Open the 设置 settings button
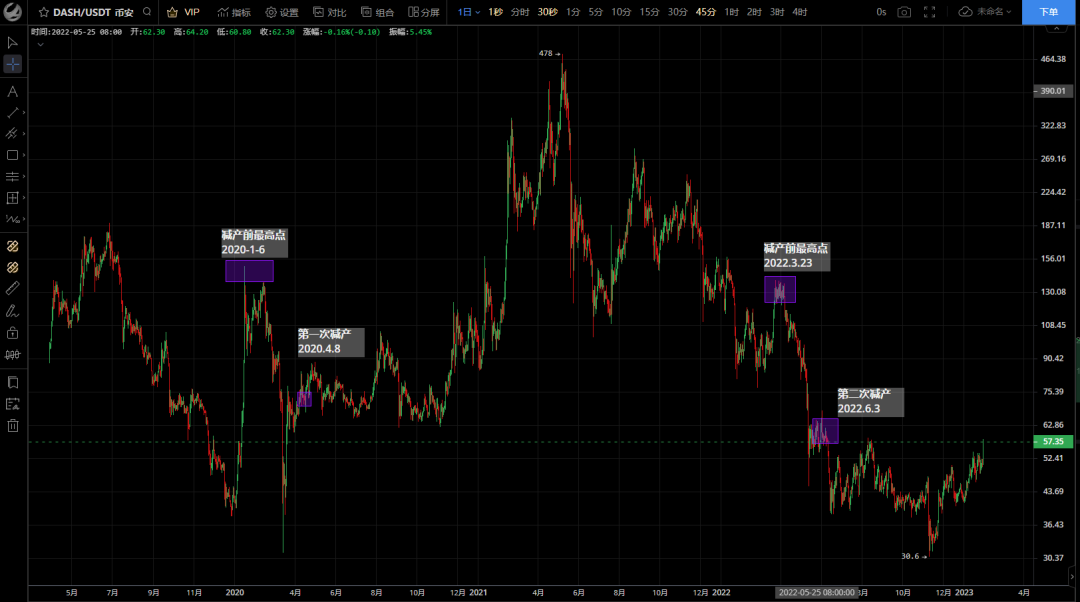The image size is (1080, 602). click(x=281, y=12)
